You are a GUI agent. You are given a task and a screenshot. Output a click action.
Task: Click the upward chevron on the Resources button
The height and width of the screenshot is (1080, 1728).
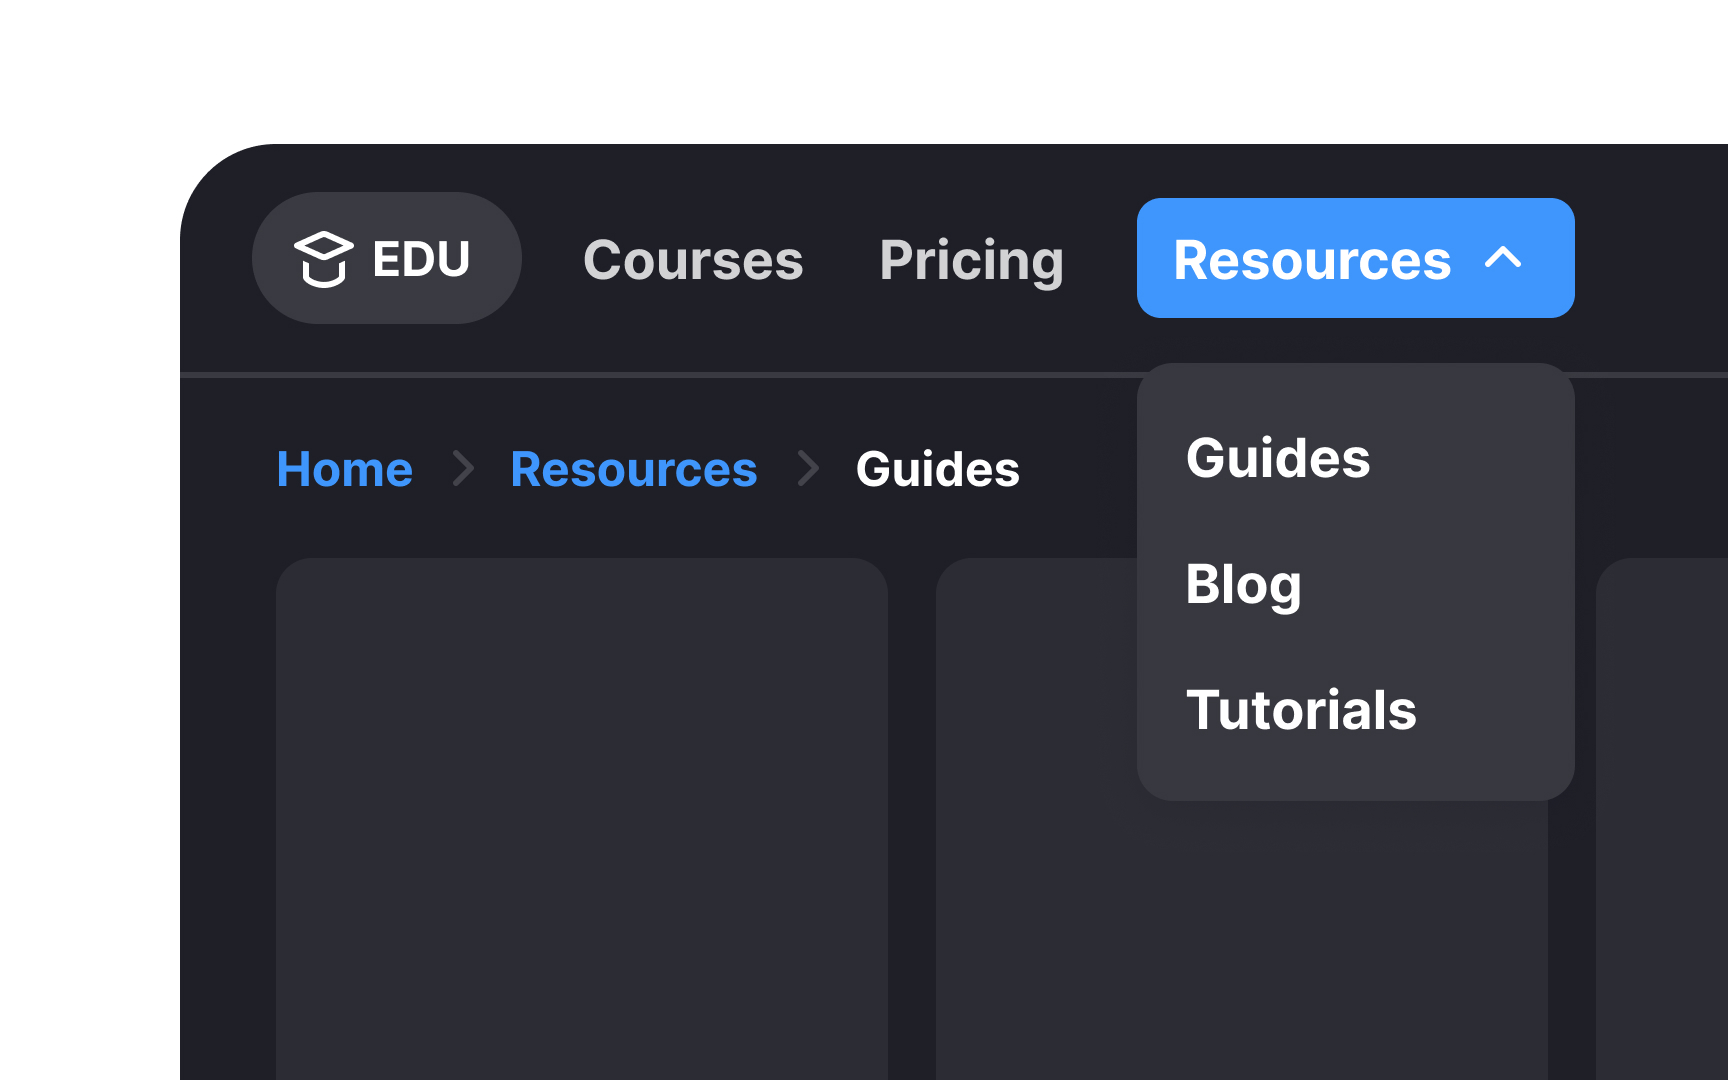tap(1504, 258)
